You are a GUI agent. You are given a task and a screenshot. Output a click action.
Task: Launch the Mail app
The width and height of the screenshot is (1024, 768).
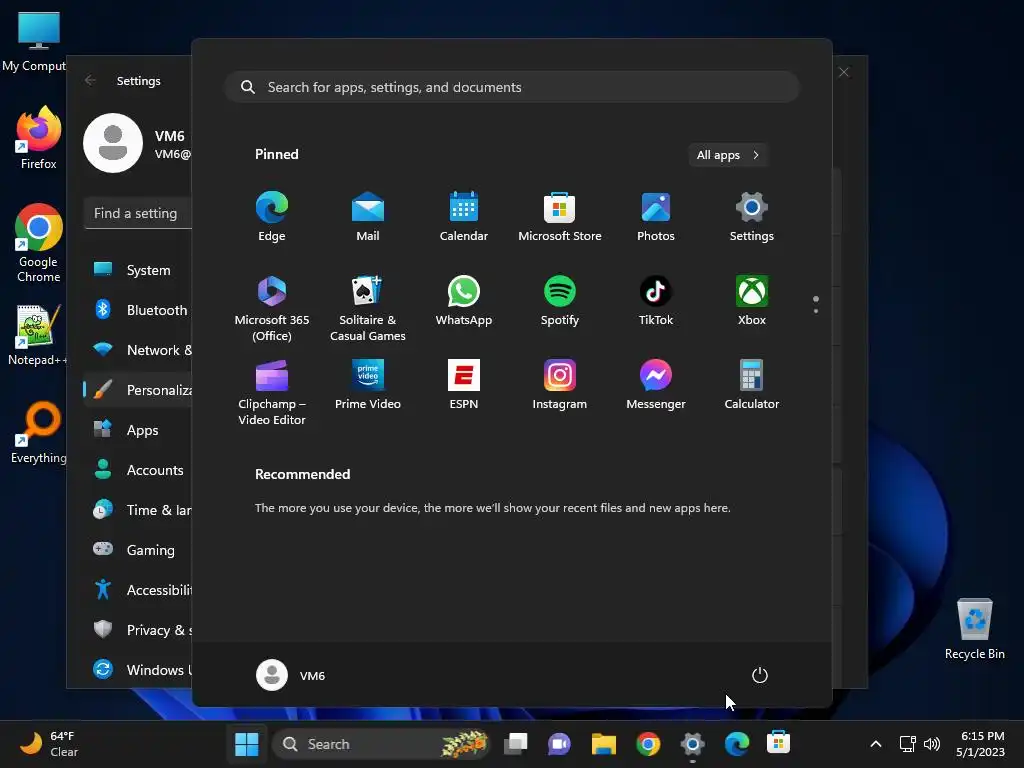pyautogui.click(x=368, y=216)
